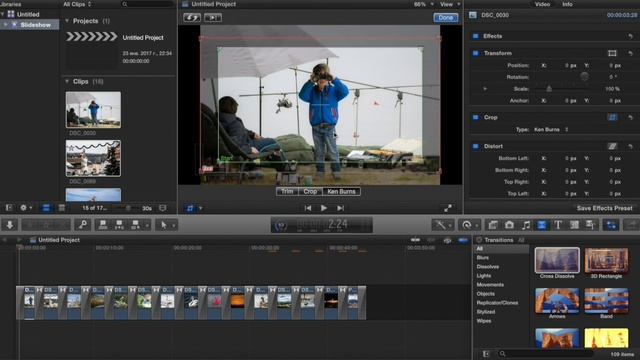Show the Music and Sound browser

pyautogui.click(x=526, y=225)
